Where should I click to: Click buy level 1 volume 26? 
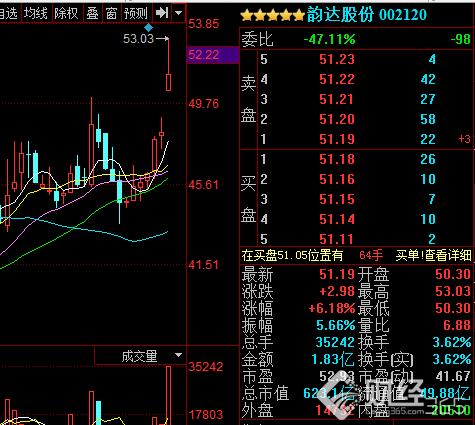(428, 159)
